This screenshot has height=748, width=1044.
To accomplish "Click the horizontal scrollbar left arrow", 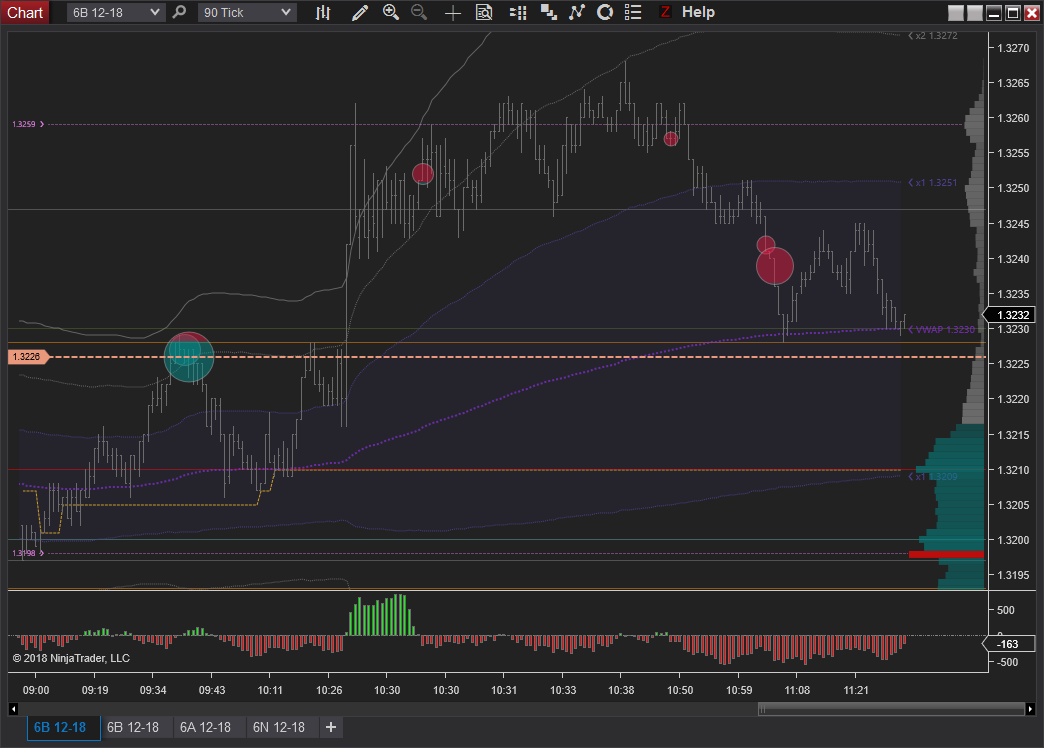I will [x=13, y=709].
